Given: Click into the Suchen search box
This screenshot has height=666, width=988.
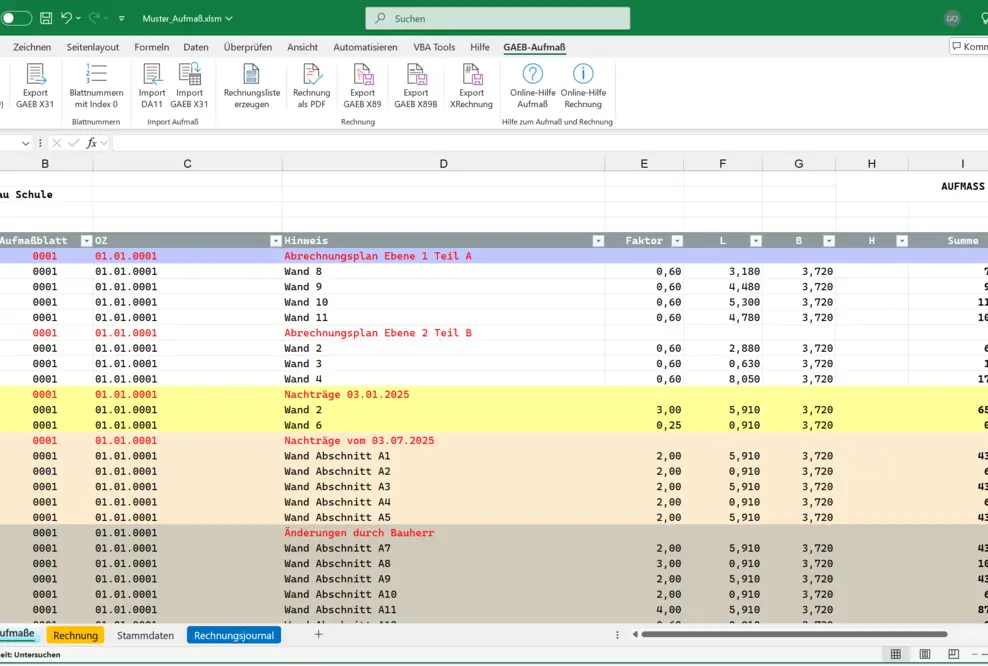Looking at the screenshot, I should [498, 18].
